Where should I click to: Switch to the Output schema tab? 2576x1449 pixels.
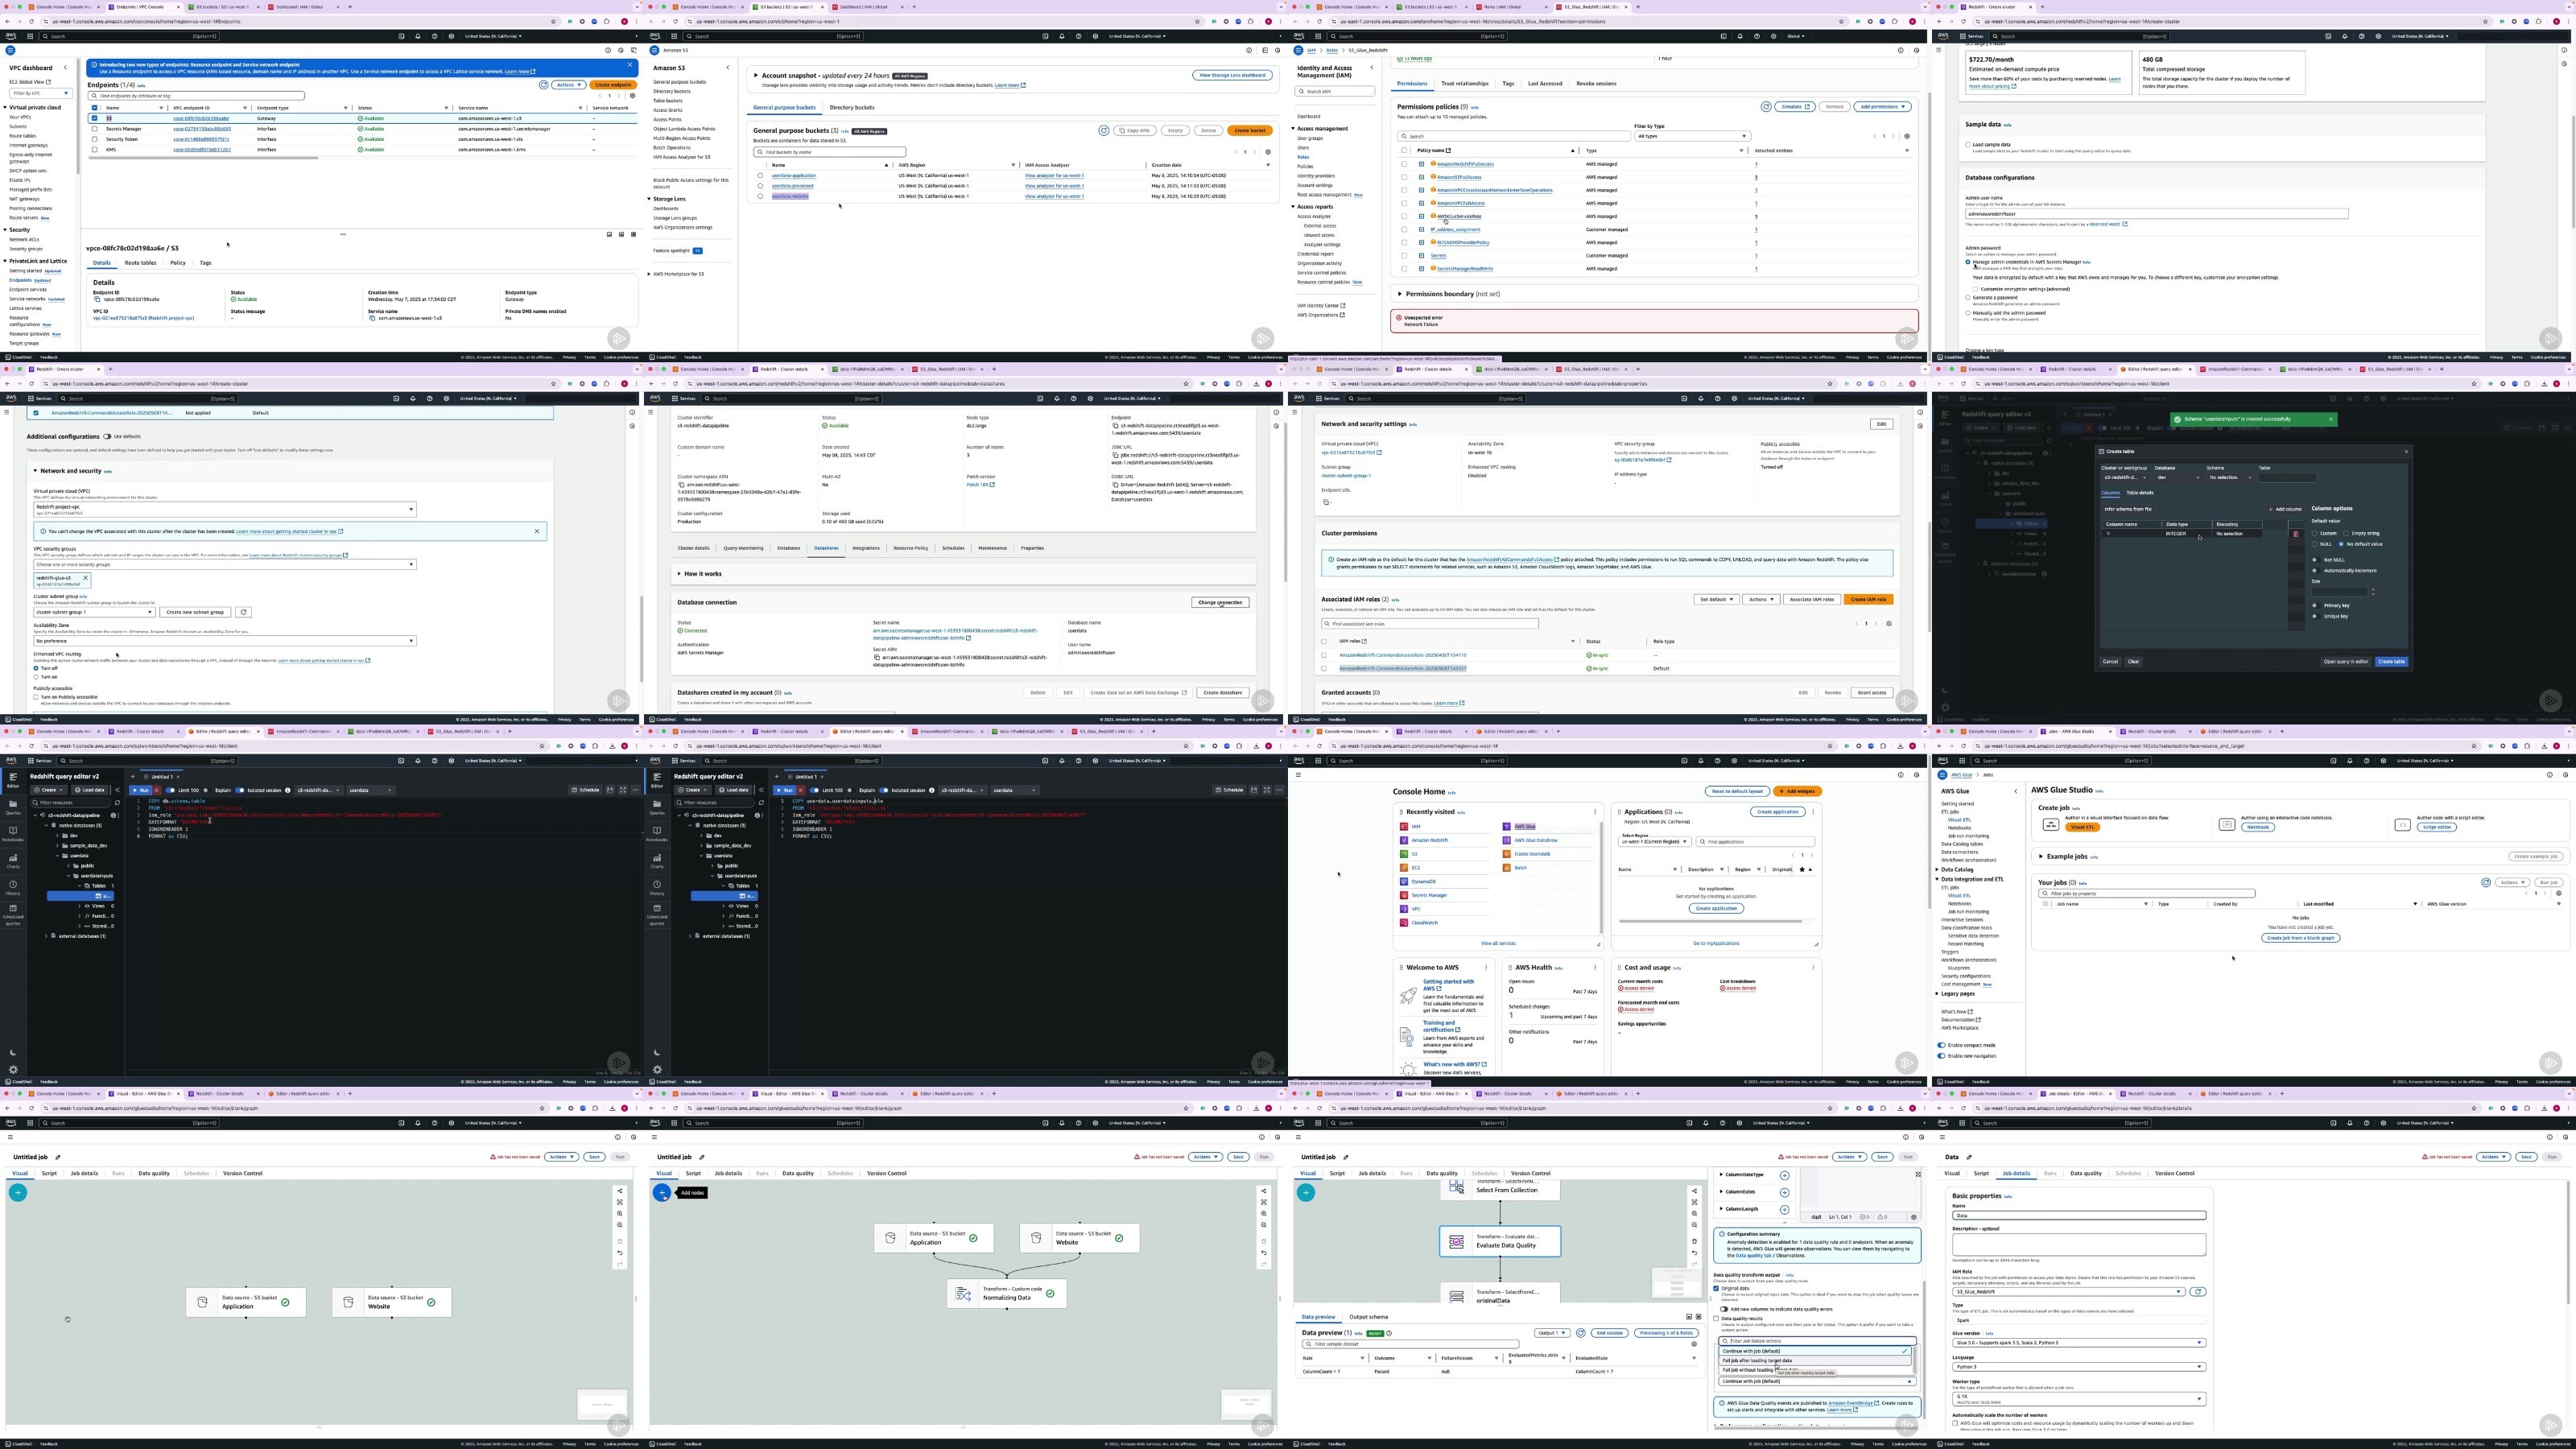(x=1368, y=1317)
